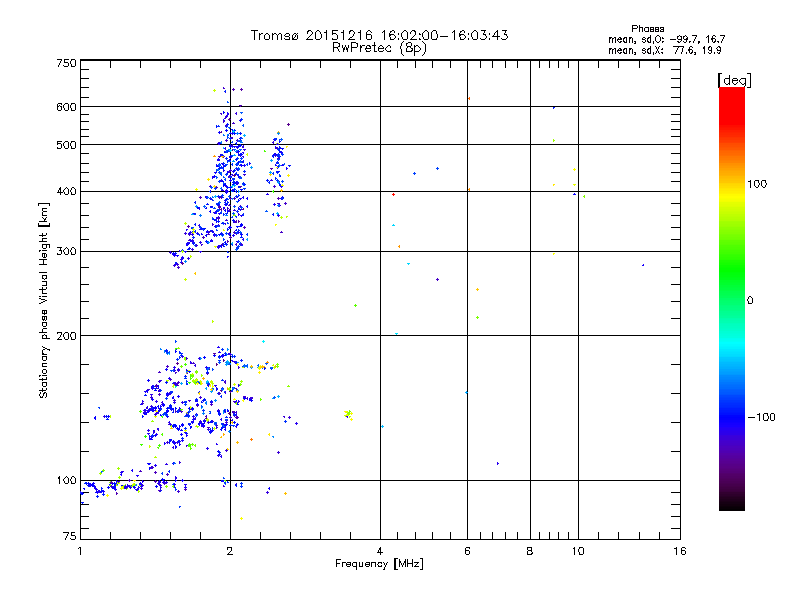Click the y-axis tick label '100'
Viewport: 800px width, 600px height.
(x=66, y=480)
